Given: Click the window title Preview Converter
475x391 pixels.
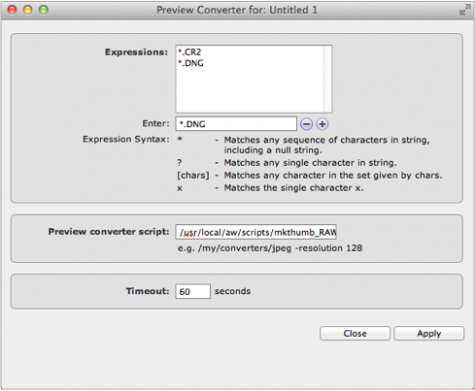Looking at the screenshot, I should click(x=237, y=10).
